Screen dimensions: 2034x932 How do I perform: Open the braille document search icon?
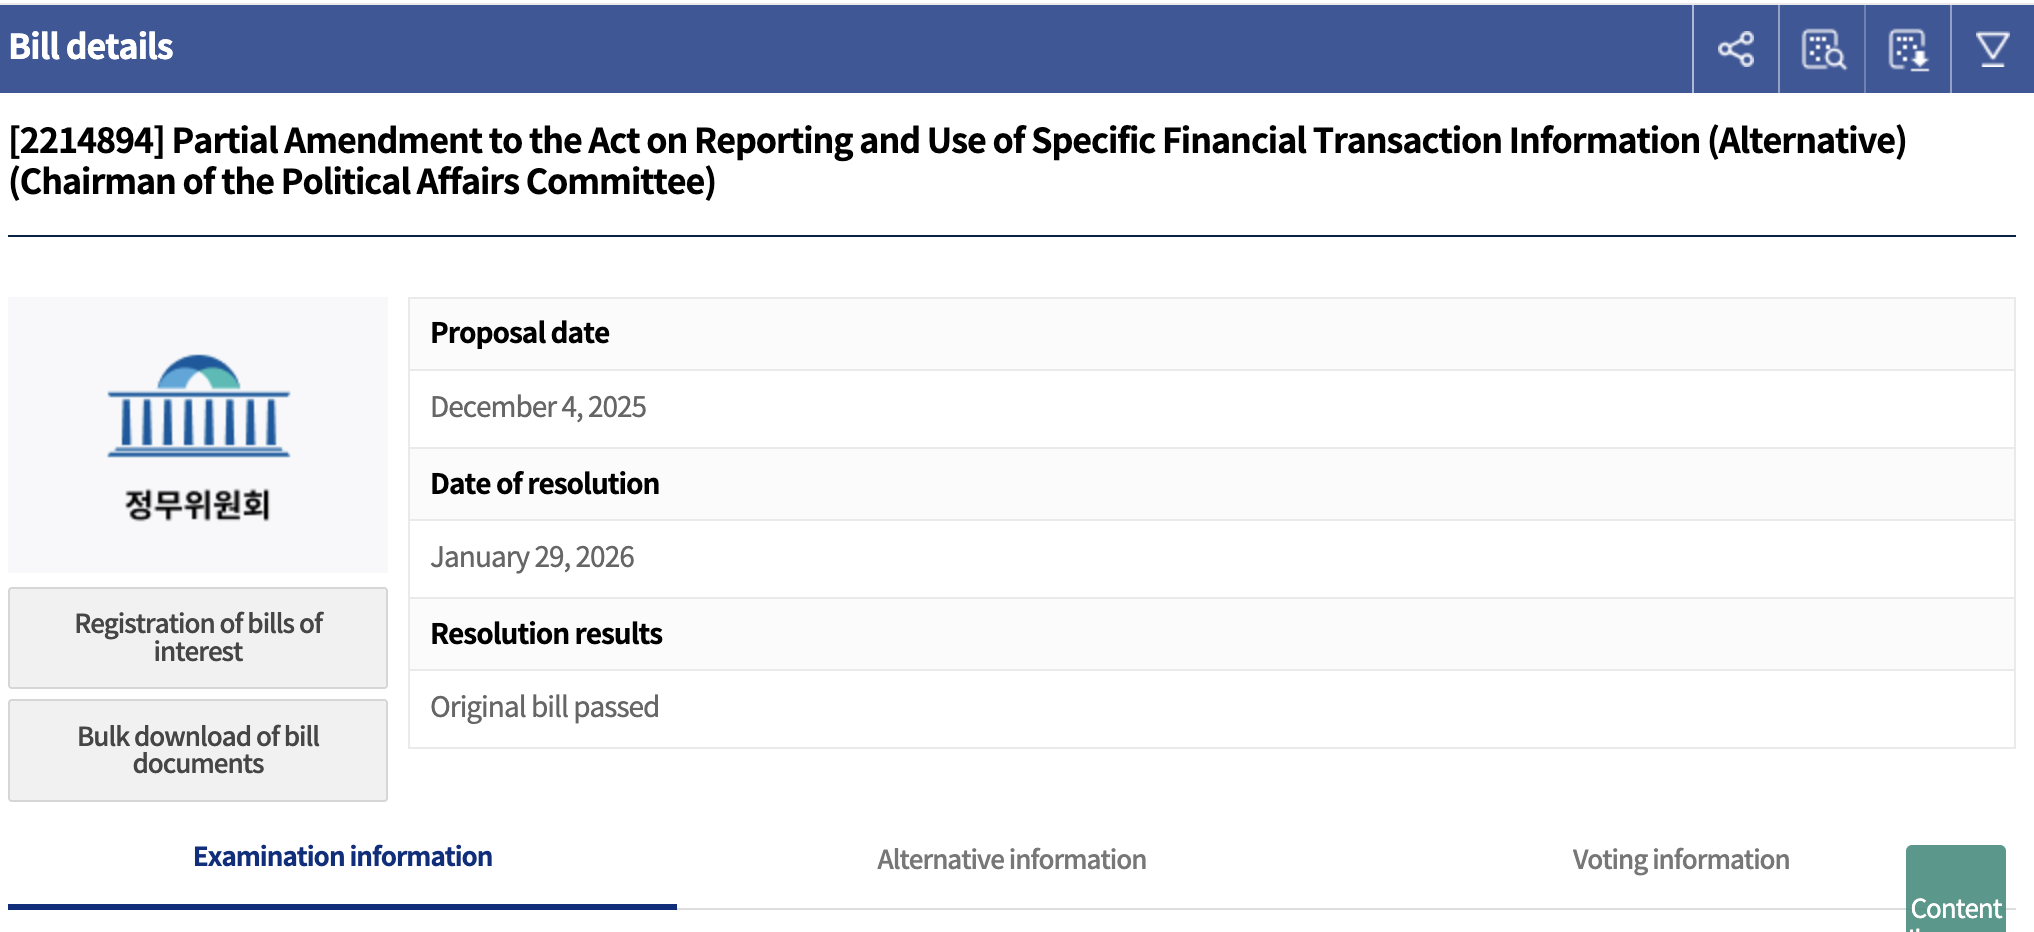pos(1822,49)
